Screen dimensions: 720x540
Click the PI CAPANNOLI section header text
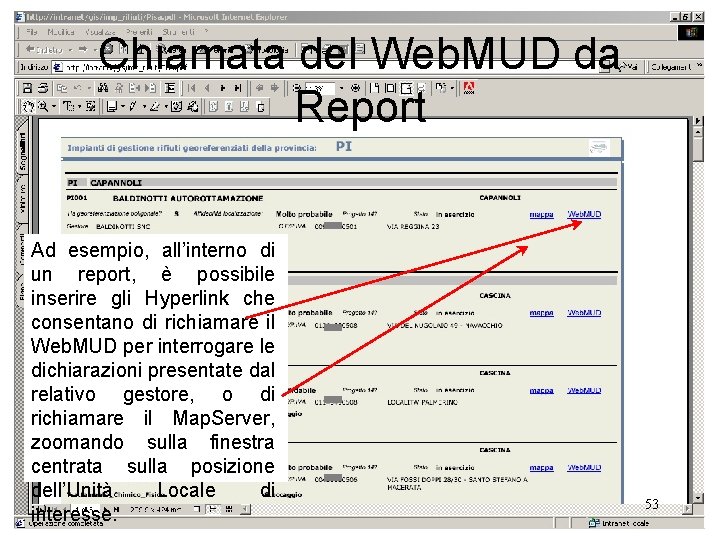105,183
